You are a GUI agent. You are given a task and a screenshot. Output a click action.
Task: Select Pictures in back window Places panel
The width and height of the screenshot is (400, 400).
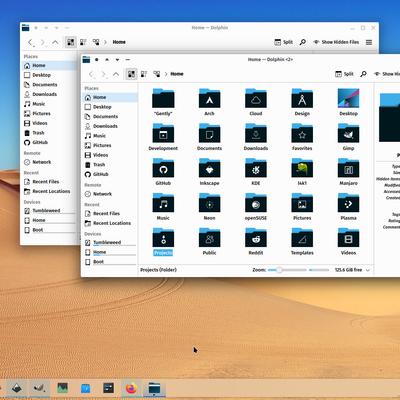click(x=50, y=113)
